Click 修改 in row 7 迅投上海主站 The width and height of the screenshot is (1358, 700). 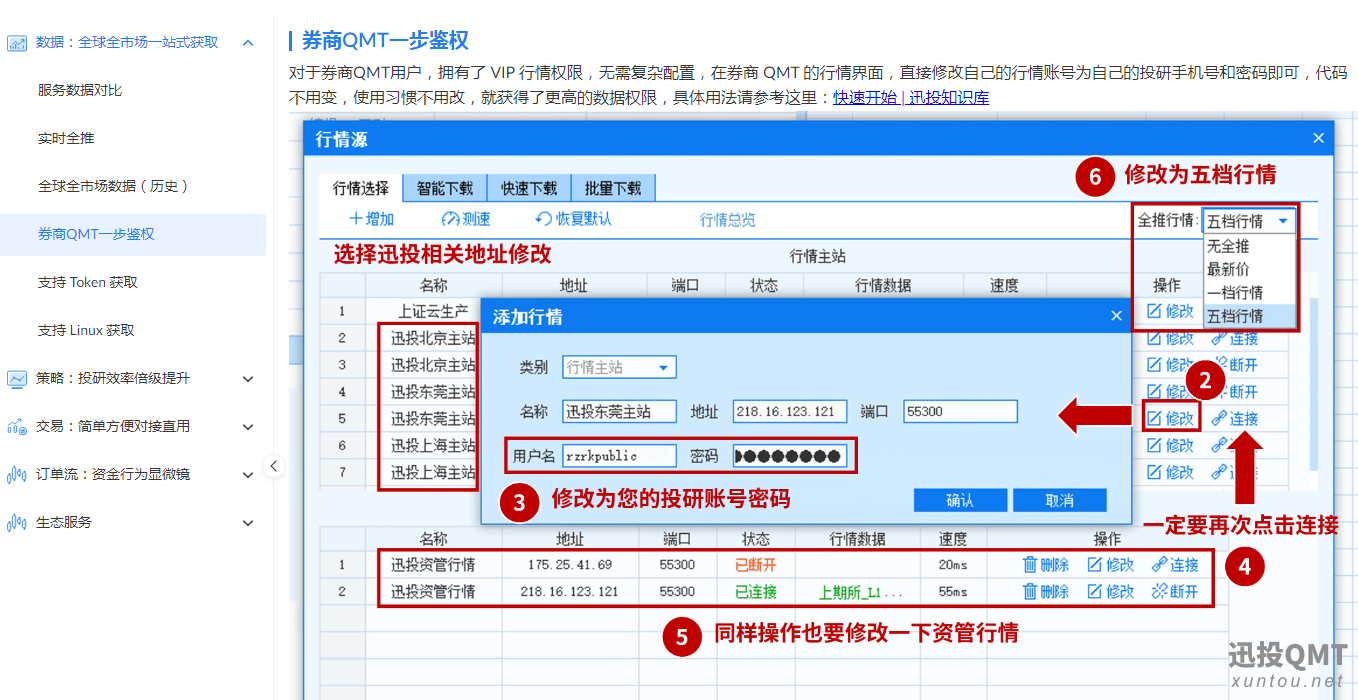click(1170, 472)
